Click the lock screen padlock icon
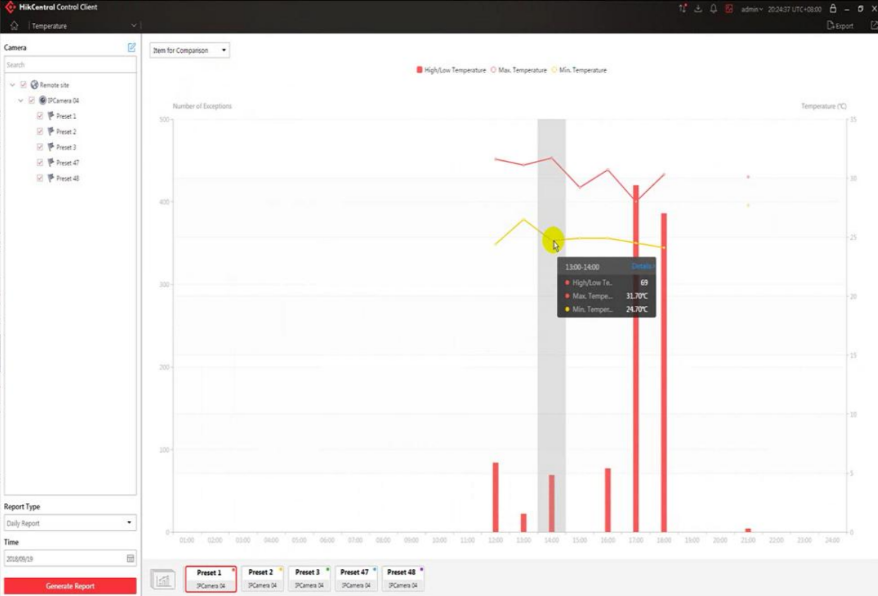 832,8
